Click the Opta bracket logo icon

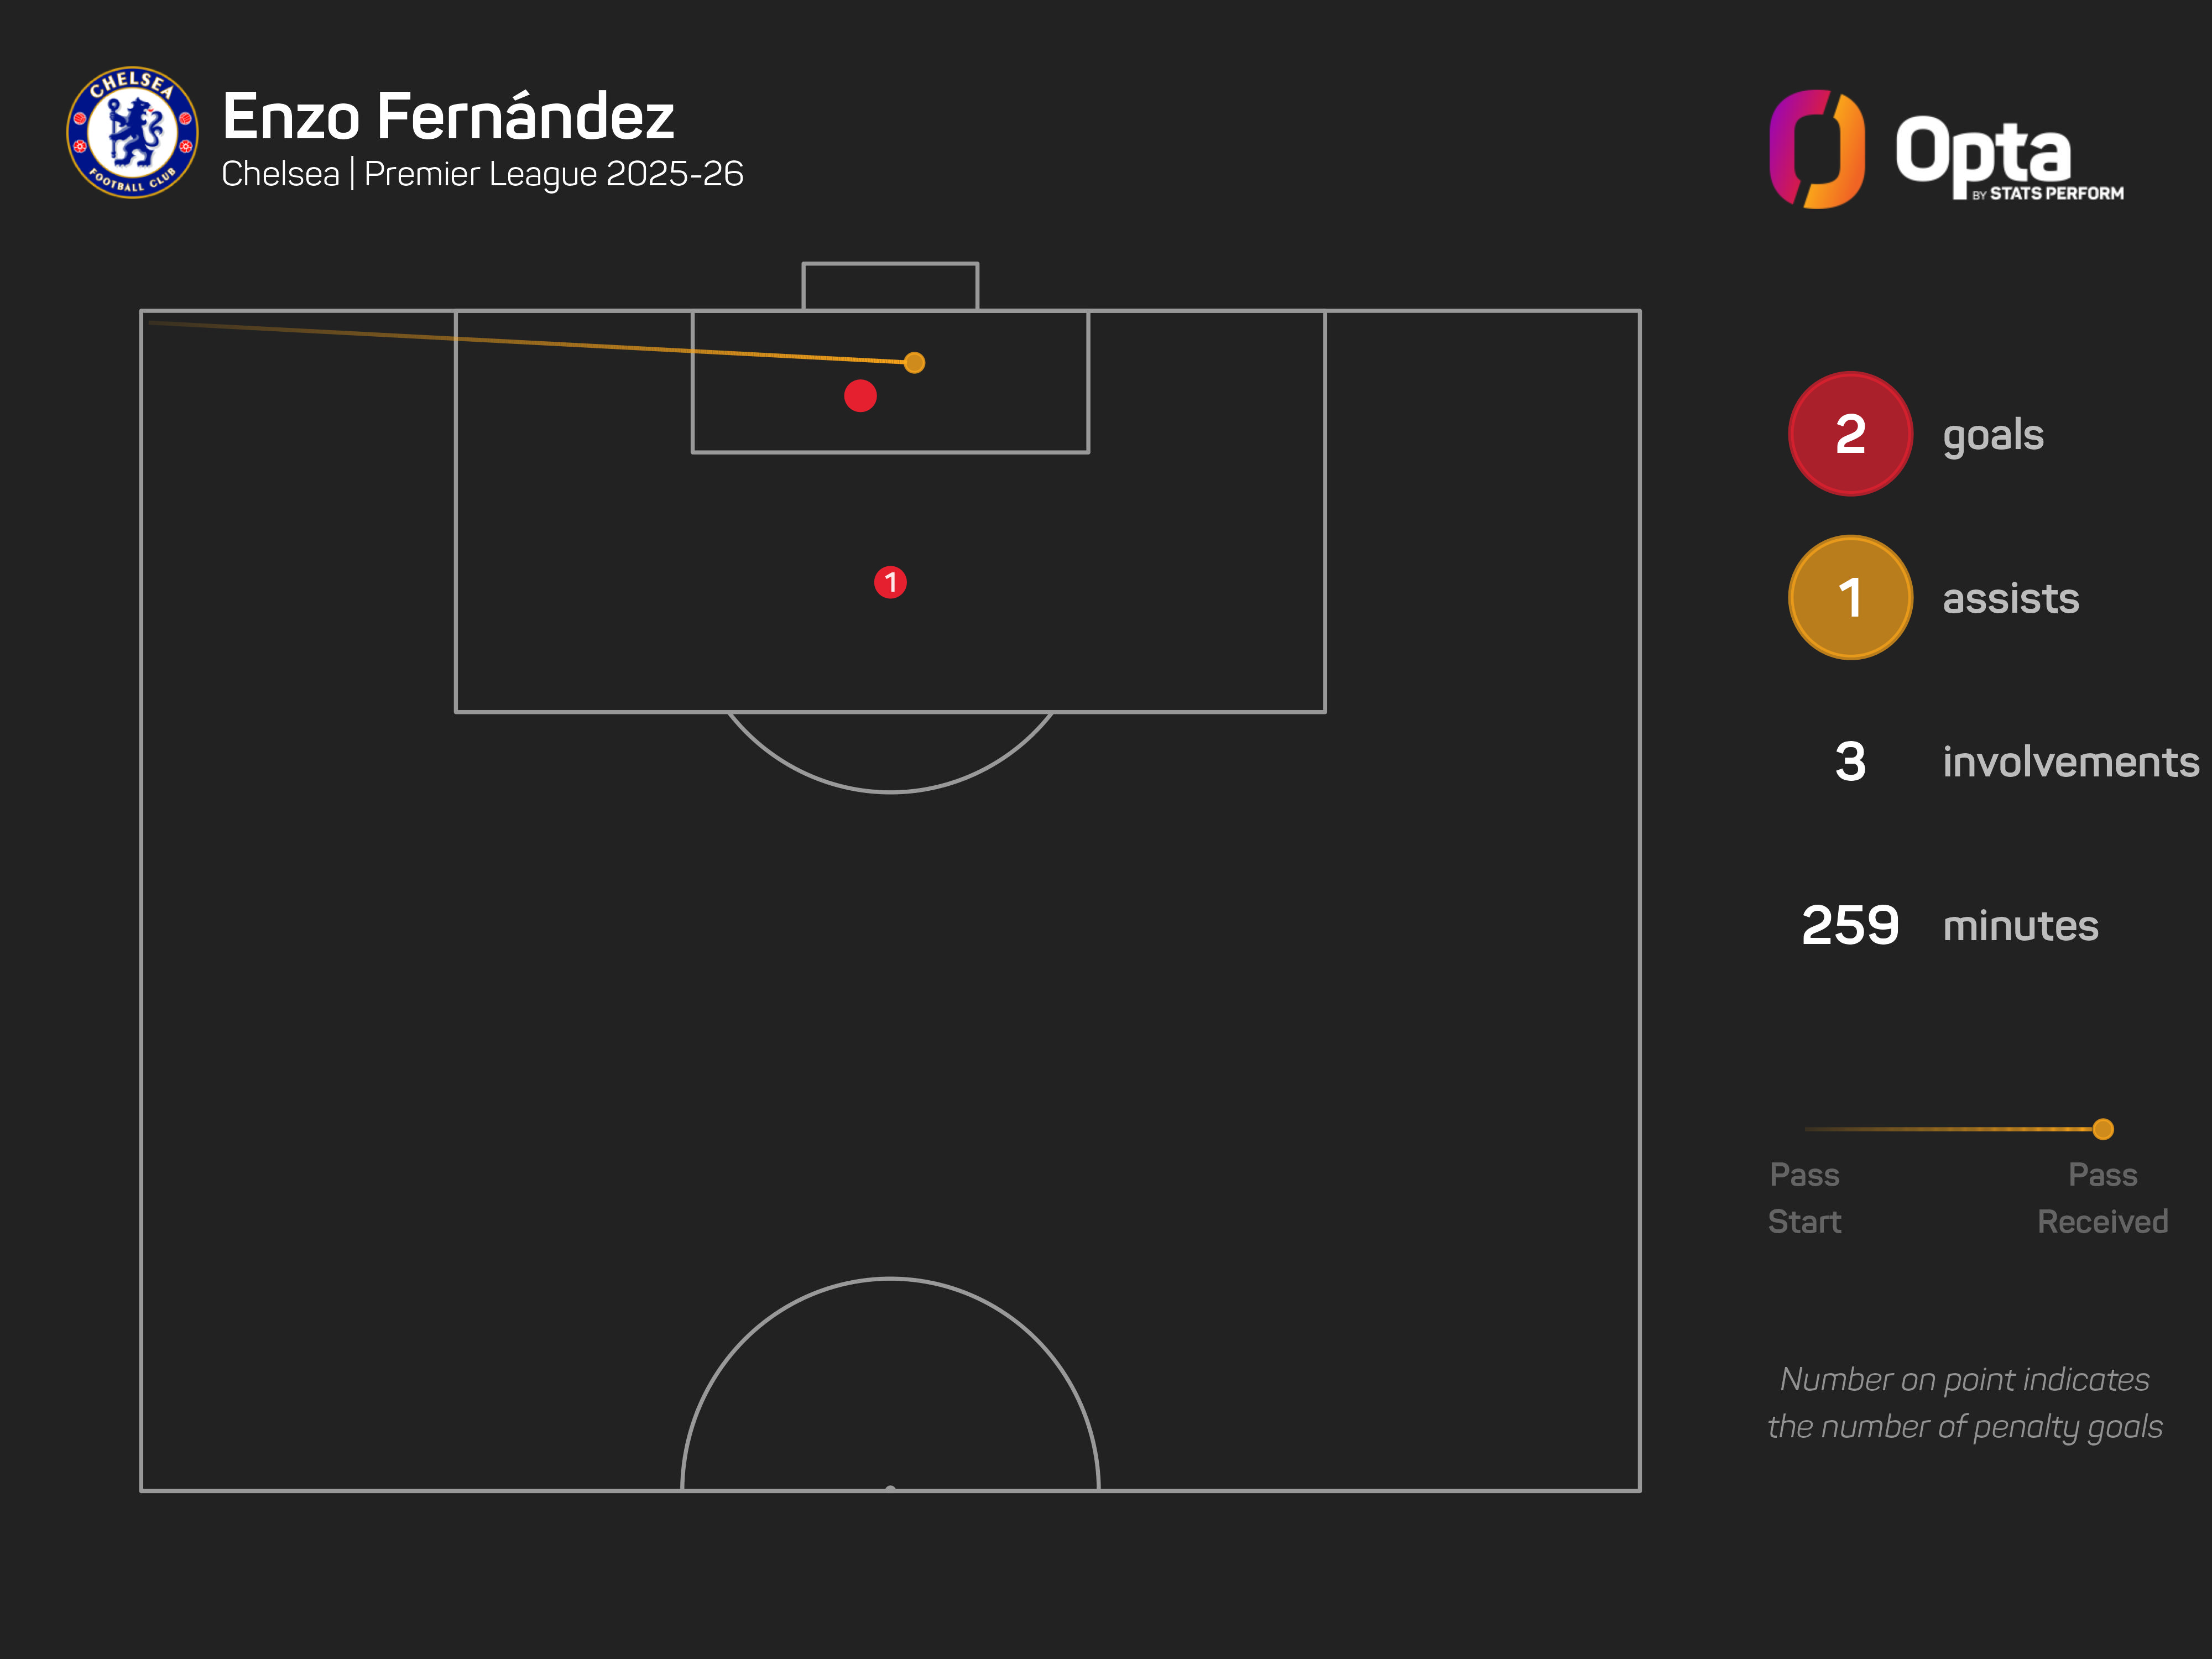click(1816, 149)
